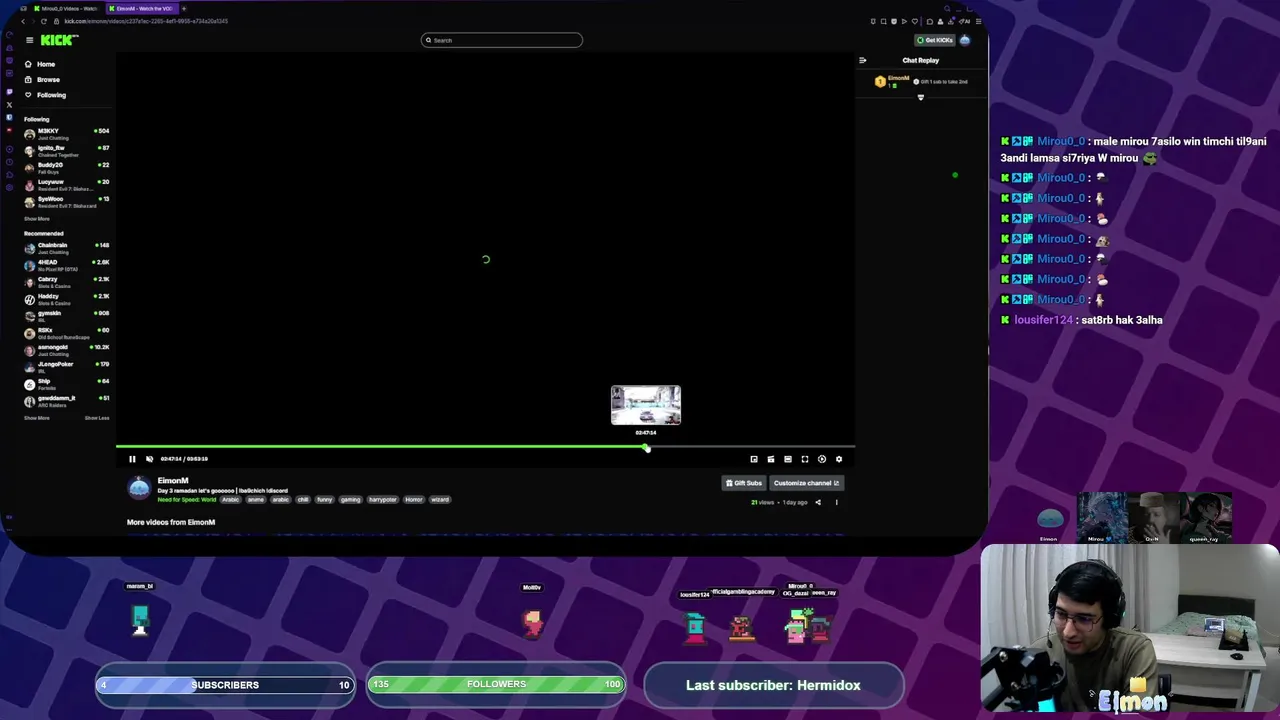The width and height of the screenshot is (1280, 720).
Task: Click the kick.com address bar URL
Action: pos(145,21)
